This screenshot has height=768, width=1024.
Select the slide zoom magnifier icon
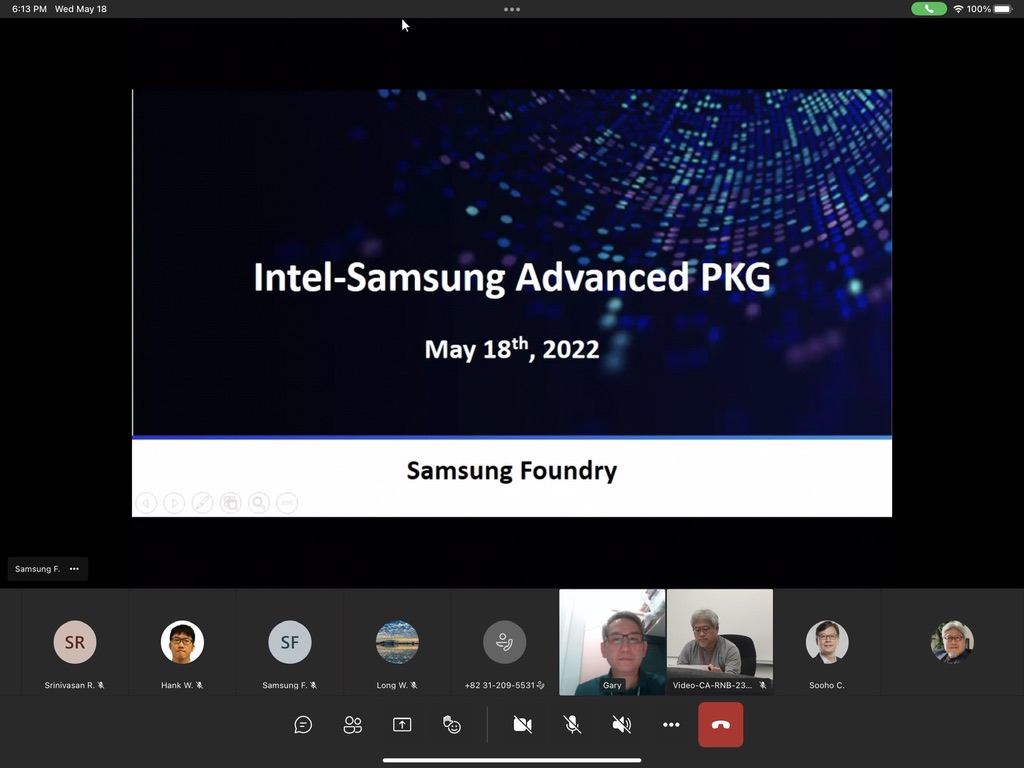pyautogui.click(x=258, y=503)
